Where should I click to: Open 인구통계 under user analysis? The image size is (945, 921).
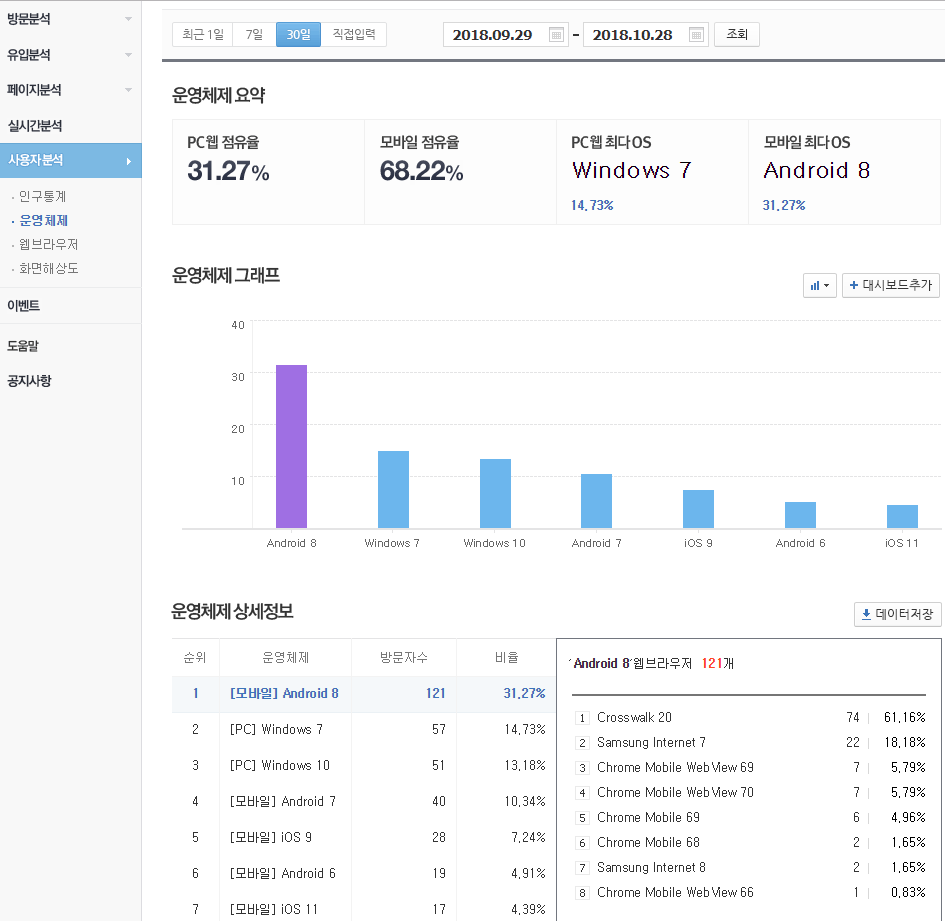pyautogui.click(x=42, y=196)
